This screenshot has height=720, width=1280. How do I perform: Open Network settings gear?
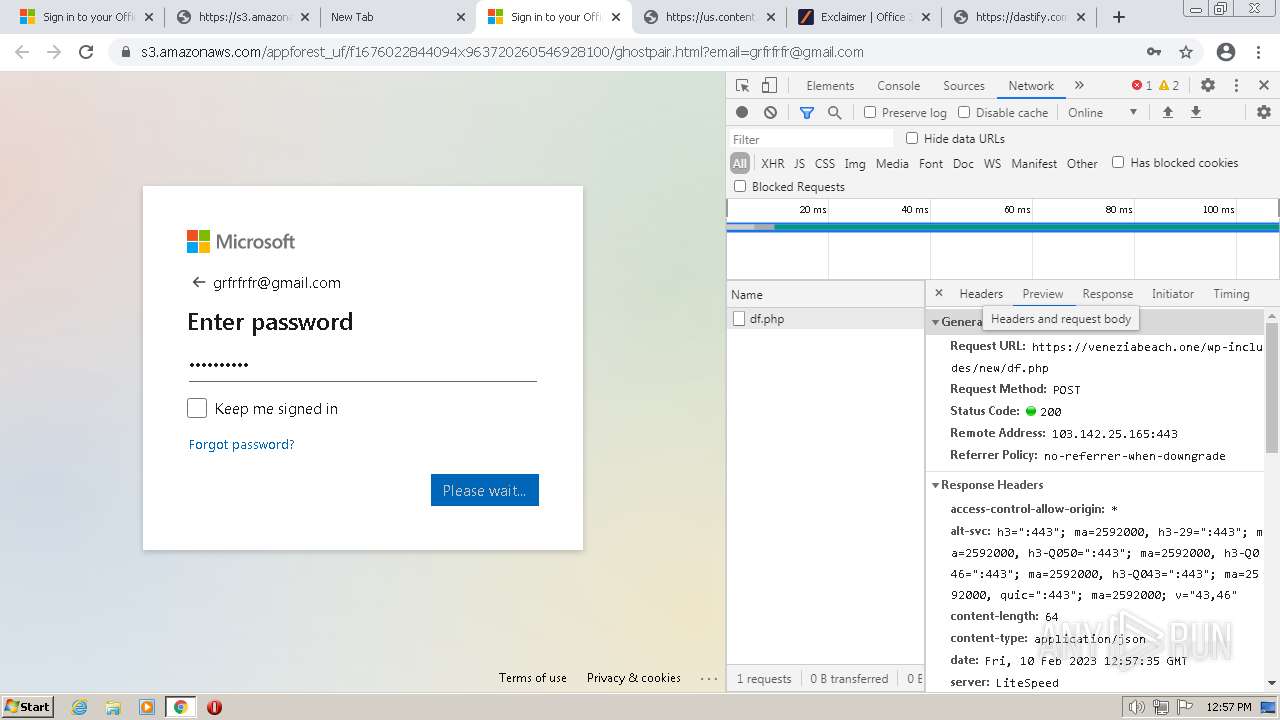point(1264,113)
